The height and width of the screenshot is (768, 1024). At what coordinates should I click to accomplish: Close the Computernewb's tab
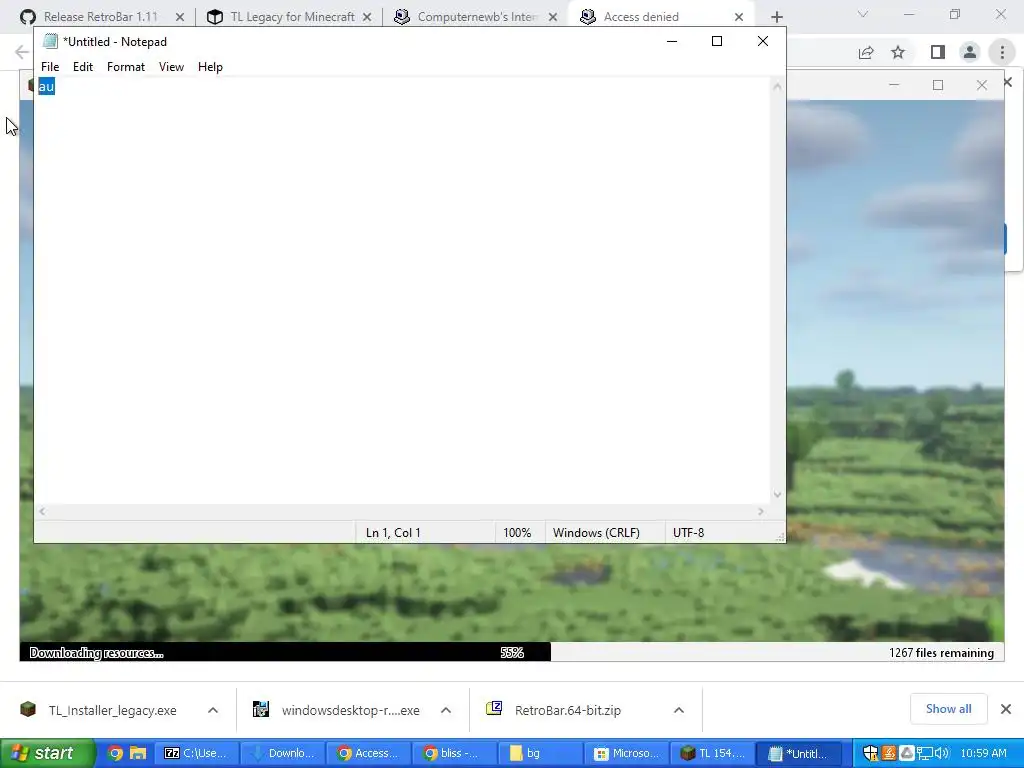coord(553,17)
